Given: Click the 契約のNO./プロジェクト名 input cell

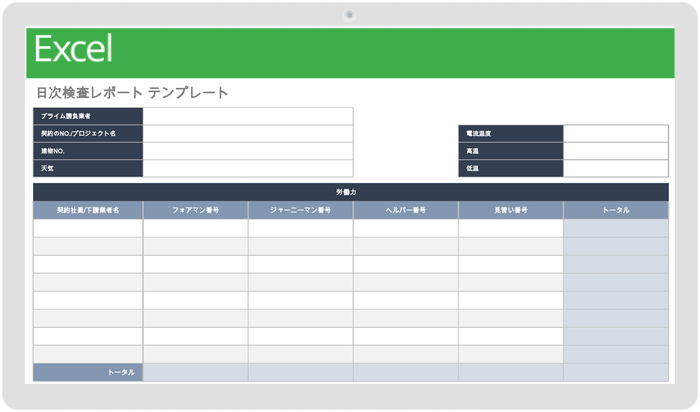Looking at the screenshot, I should [248, 133].
